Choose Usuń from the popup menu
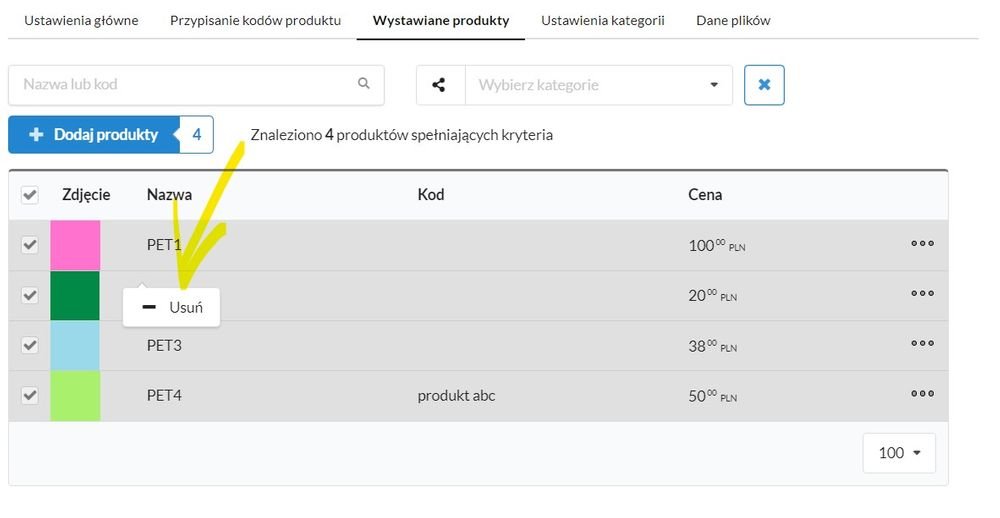The width and height of the screenshot is (1000, 518). click(172, 307)
